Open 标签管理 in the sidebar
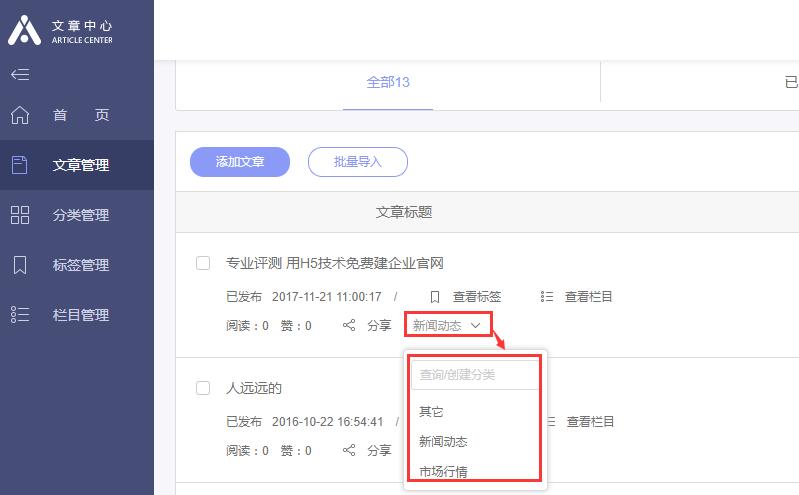799x495 pixels. (76, 265)
